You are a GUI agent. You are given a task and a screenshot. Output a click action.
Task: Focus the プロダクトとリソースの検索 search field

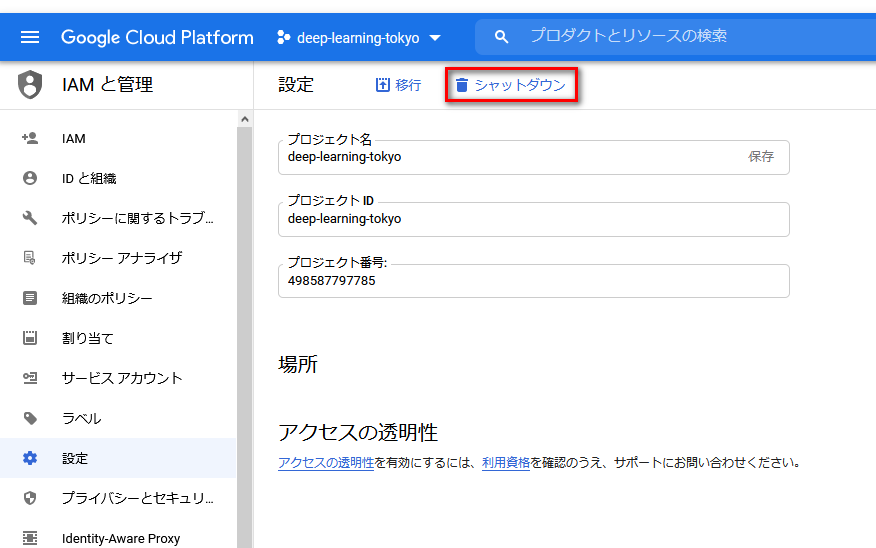(675, 37)
